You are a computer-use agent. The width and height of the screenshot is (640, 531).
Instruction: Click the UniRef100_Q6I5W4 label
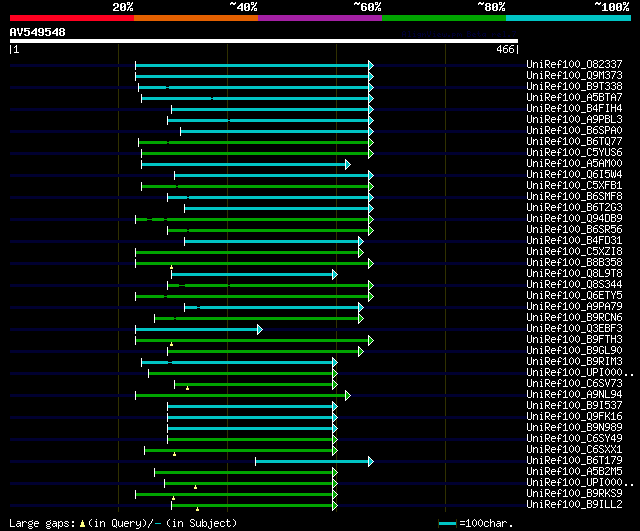tap(574, 175)
